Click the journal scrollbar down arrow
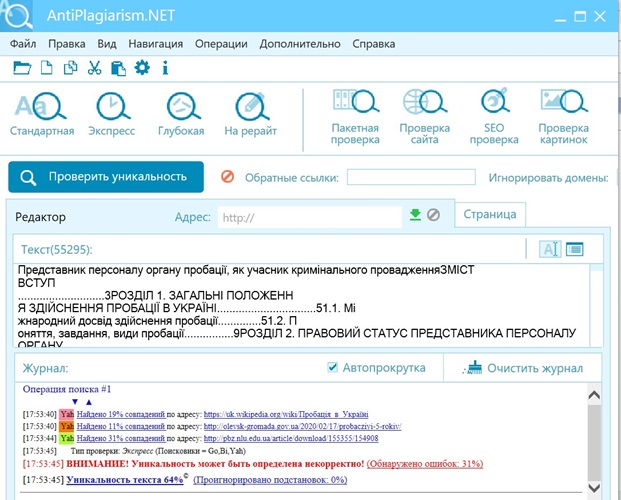 (594, 488)
